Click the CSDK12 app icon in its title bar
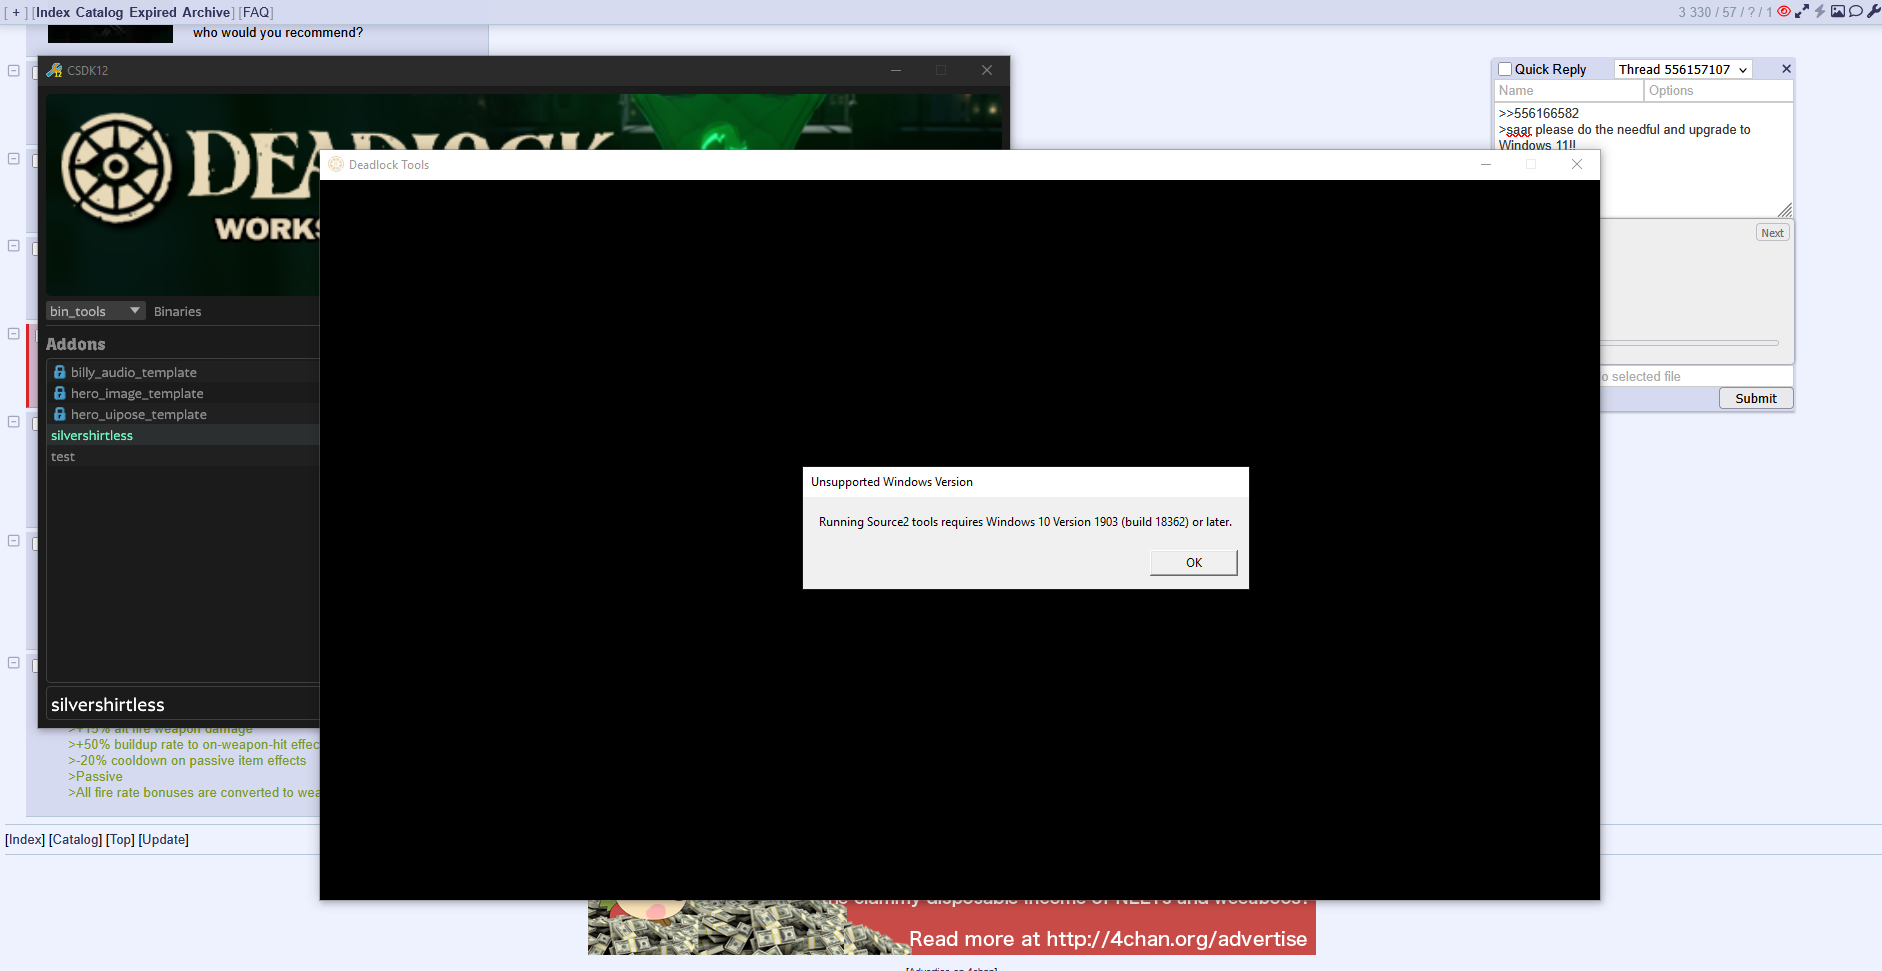 [x=54, y=70]
